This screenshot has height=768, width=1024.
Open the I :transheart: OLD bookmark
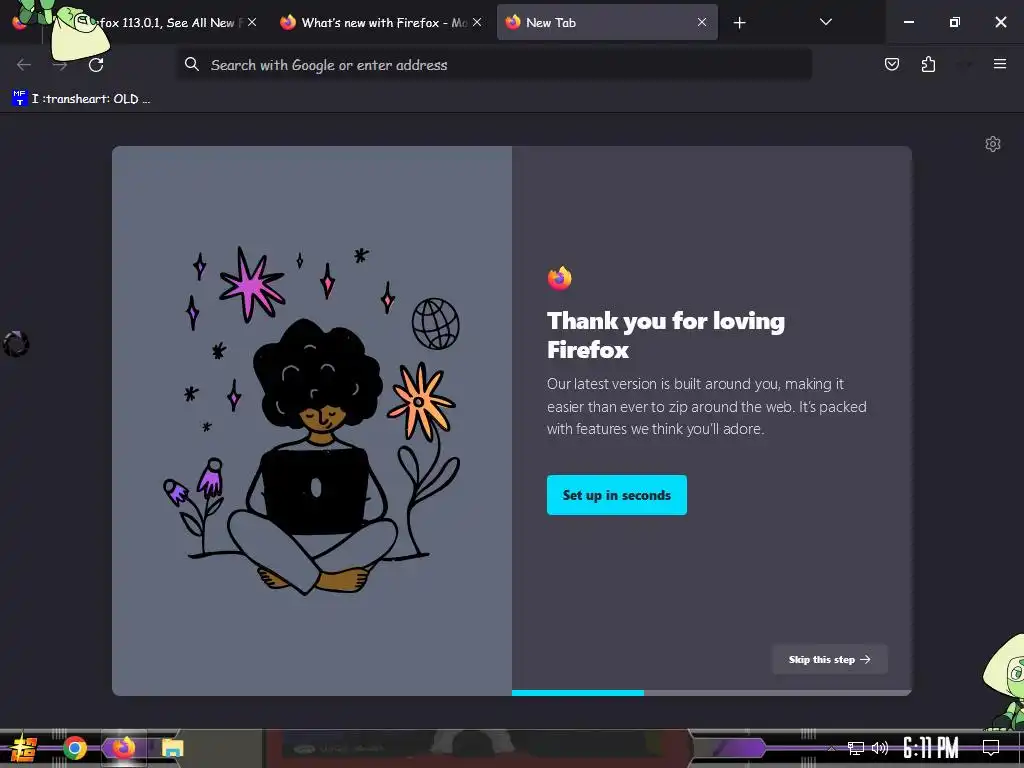pos(81,99)
